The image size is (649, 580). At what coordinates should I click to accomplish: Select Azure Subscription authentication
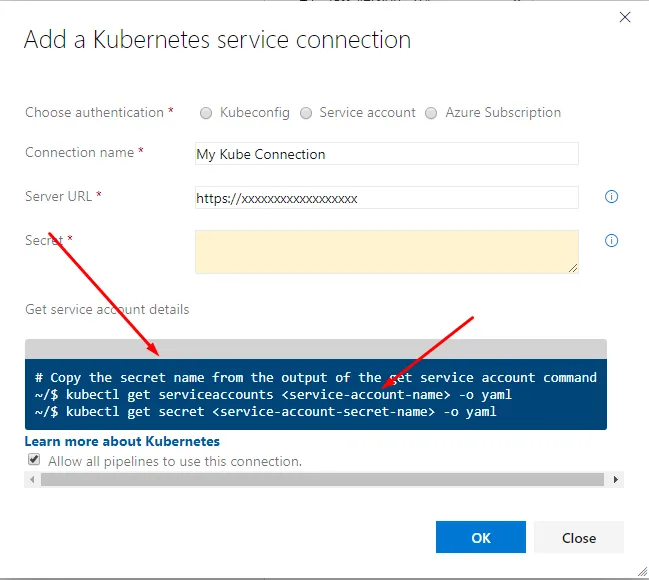pos(431,113)
